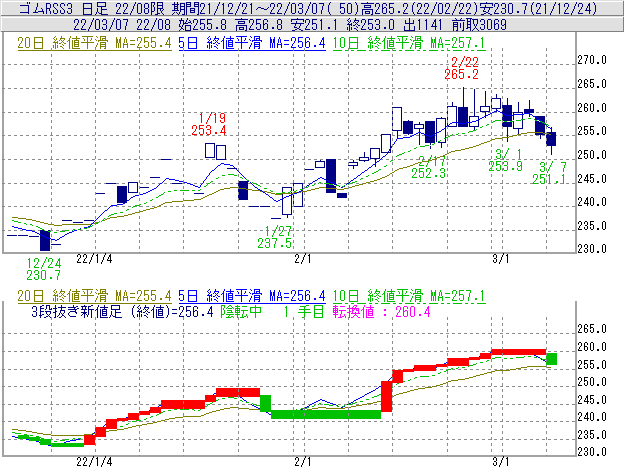Click the 245.0 axis label on lower chart

(592, 399)
